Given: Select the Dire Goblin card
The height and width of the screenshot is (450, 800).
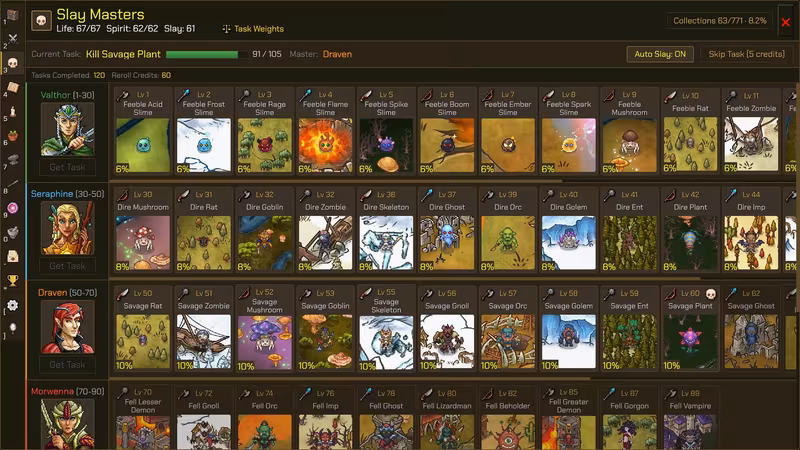Looking at the screenshot, I should [264, 230].
